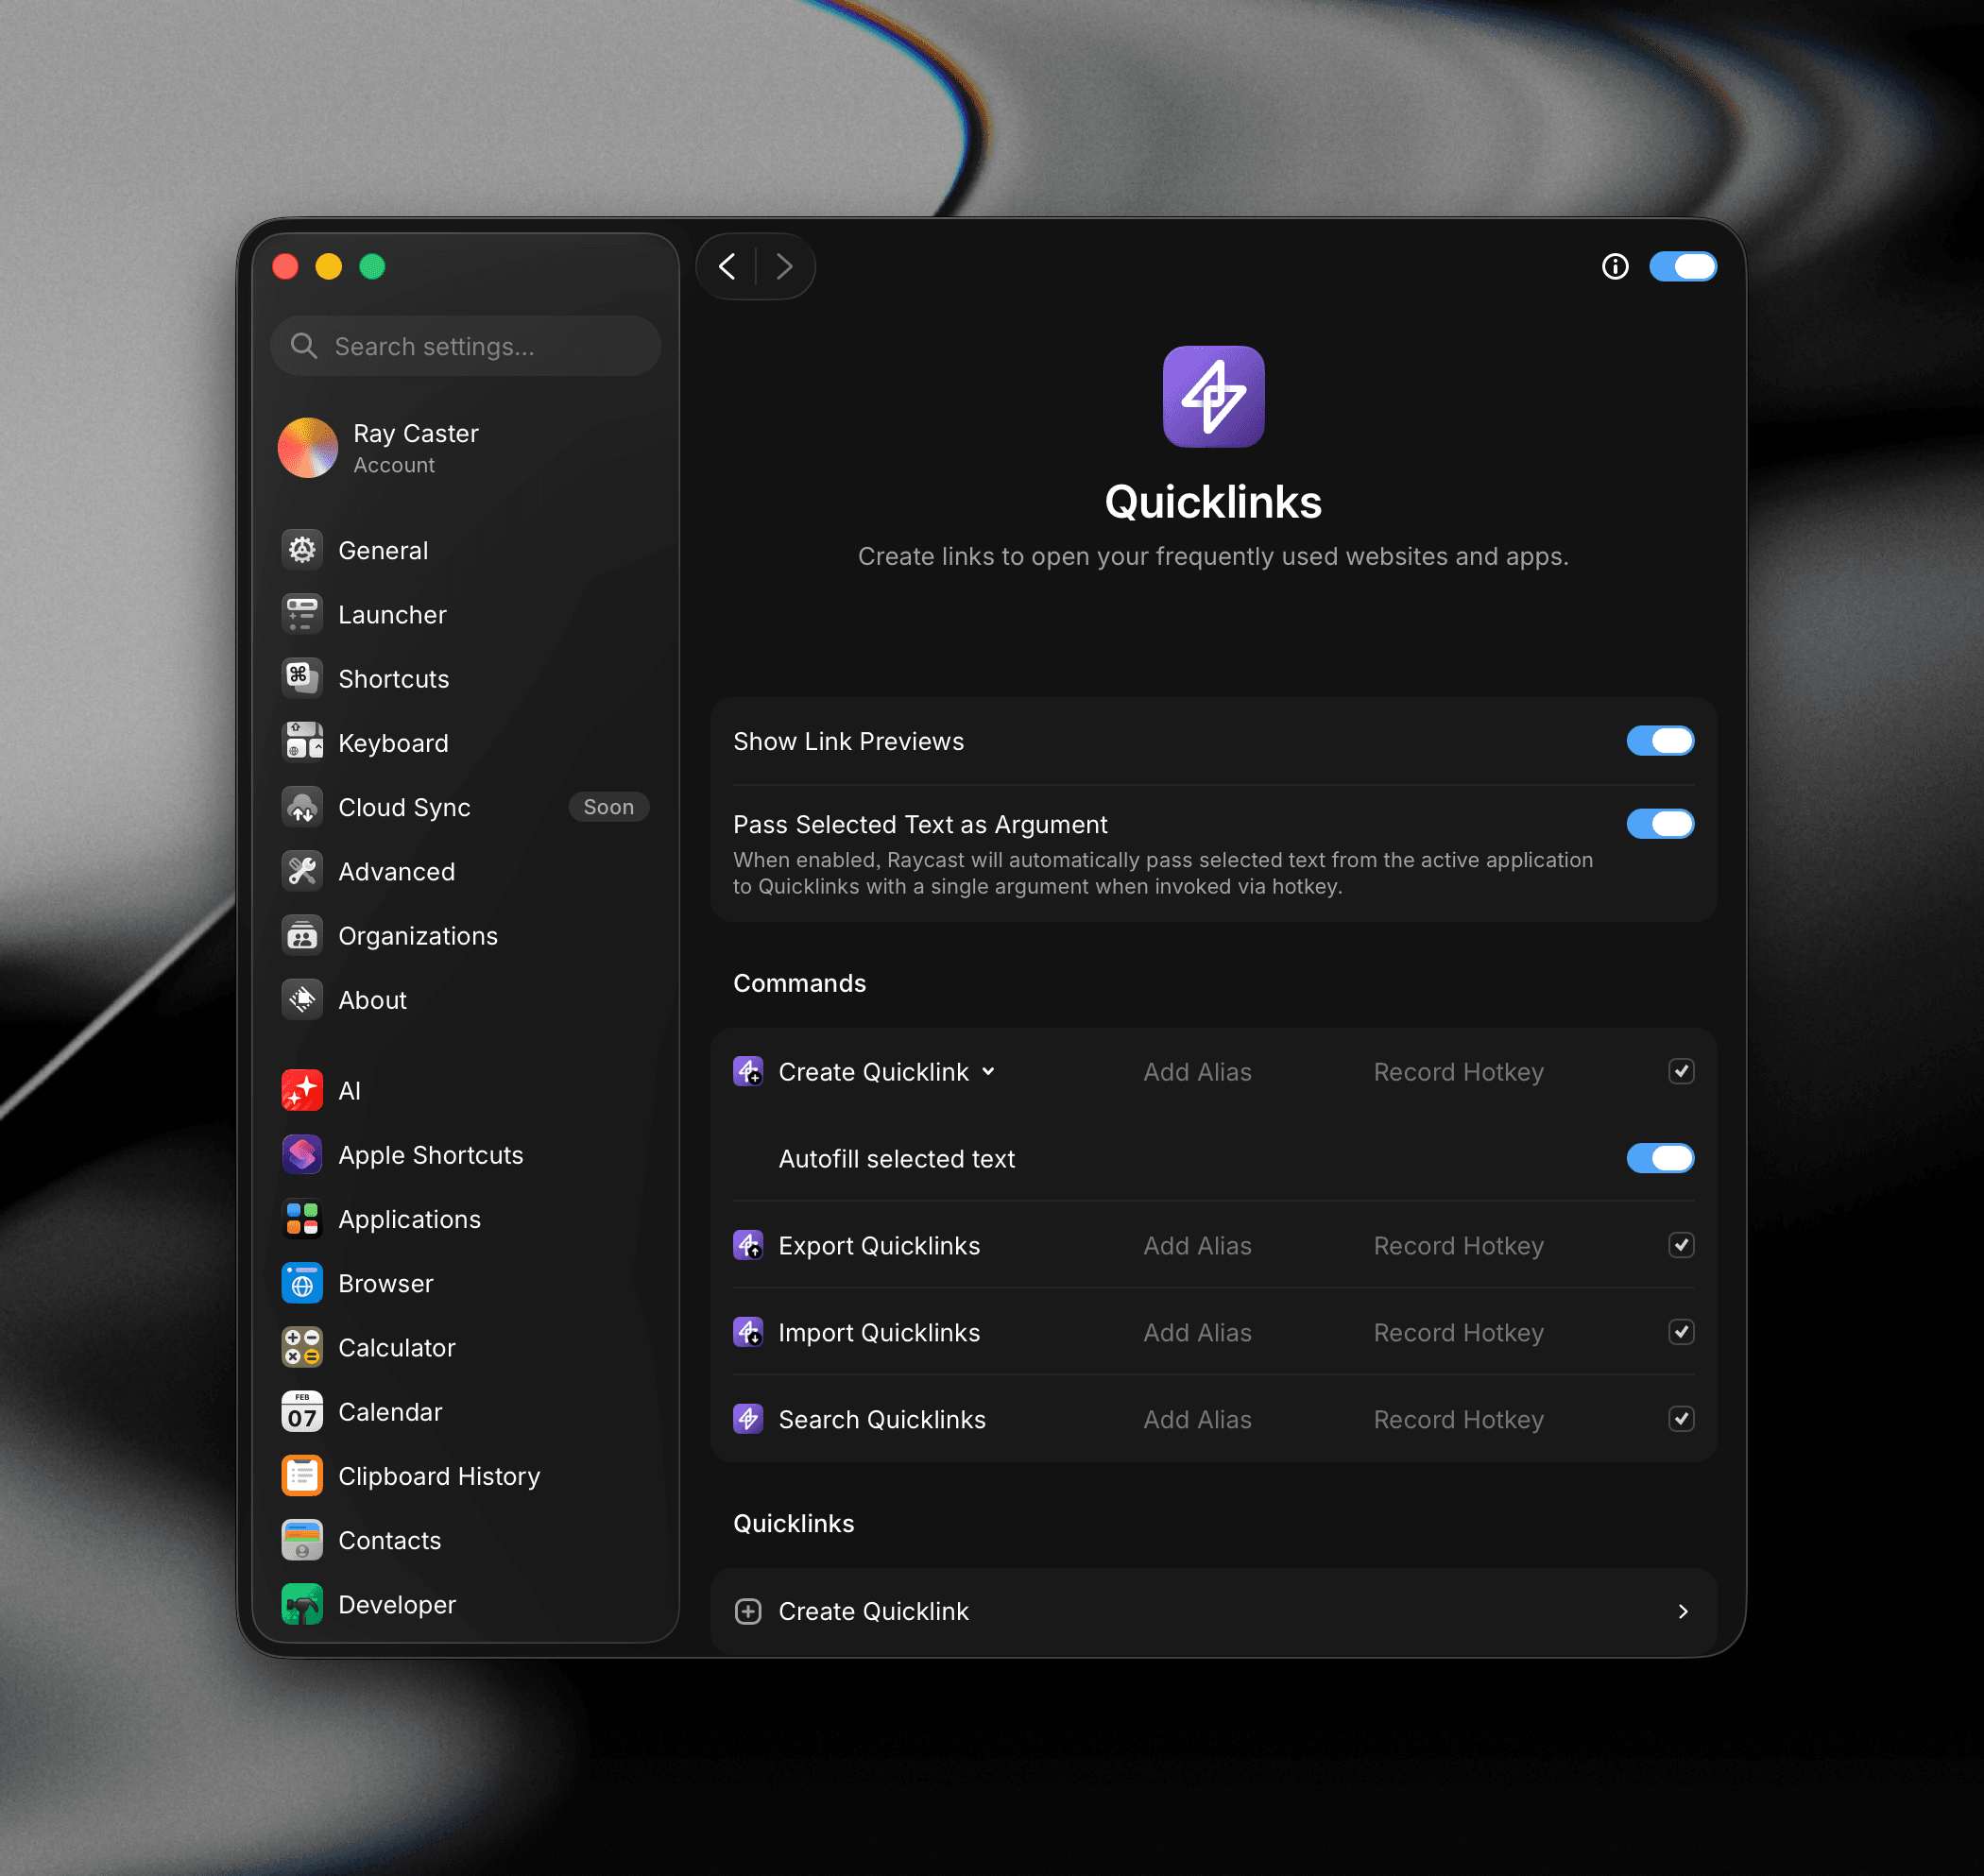Image resolution: width=1984 pixels, height=1876 pixels.
Task: Click the Calculator label in sidebar
Action: [x=396, y=1347]
